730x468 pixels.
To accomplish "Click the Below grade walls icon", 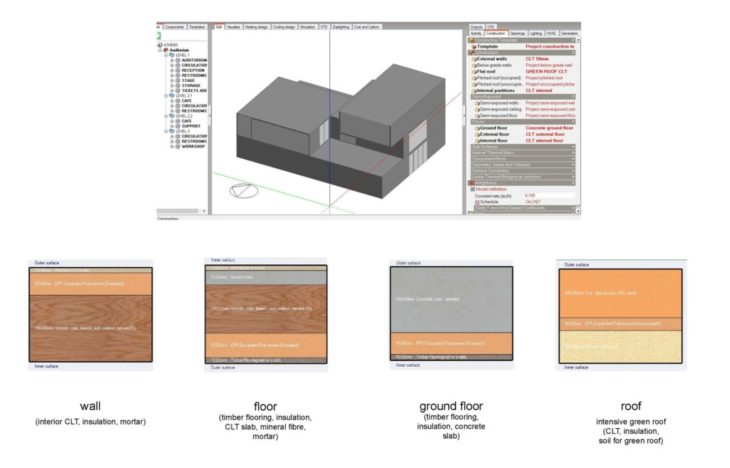I will coord(473,65).
